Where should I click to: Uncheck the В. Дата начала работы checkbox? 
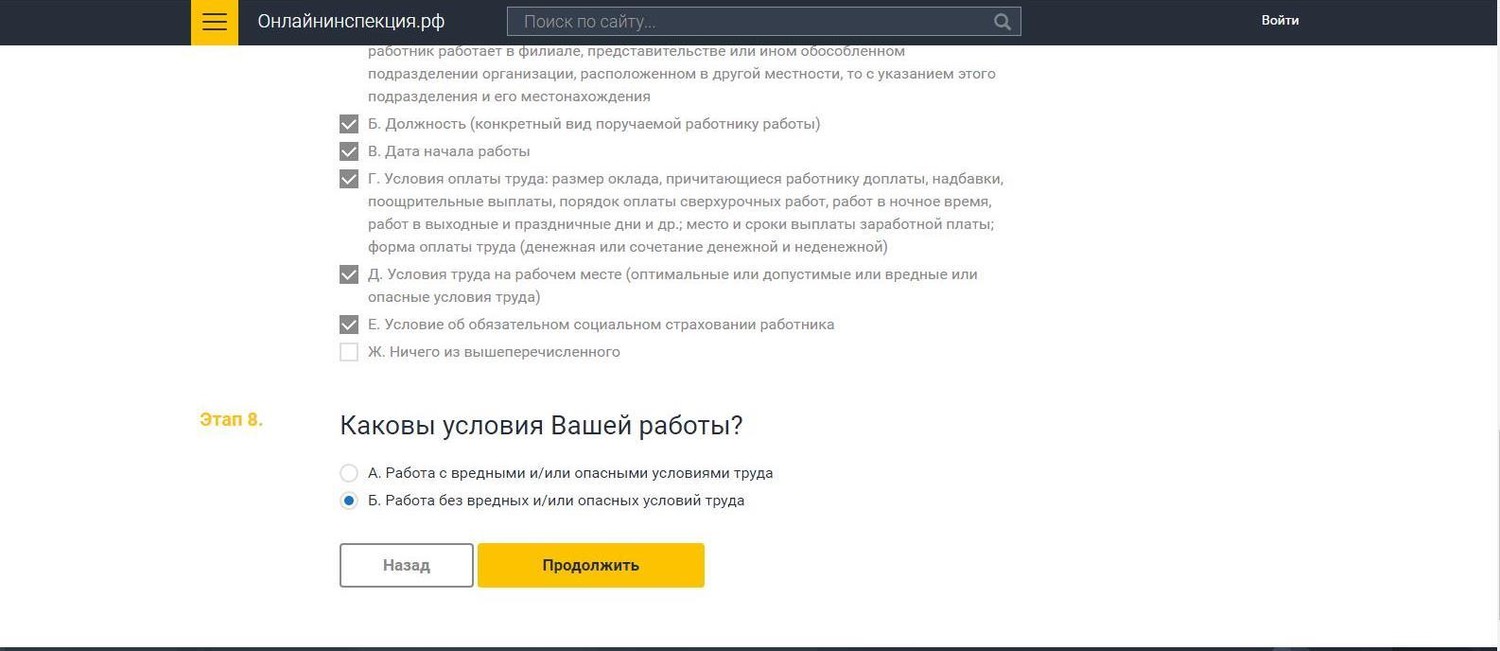(x=349, y=152)
